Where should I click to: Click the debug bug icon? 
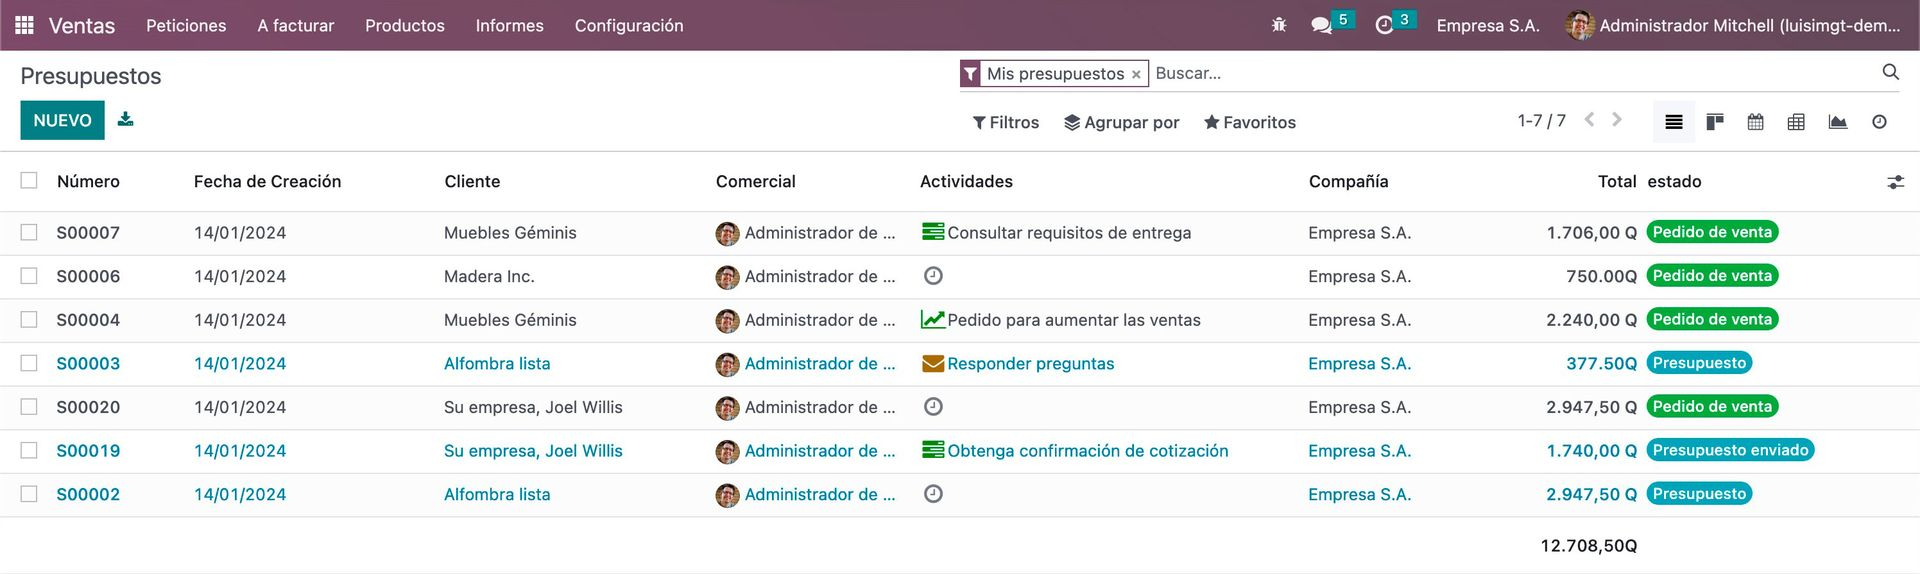coord(1279,25)
